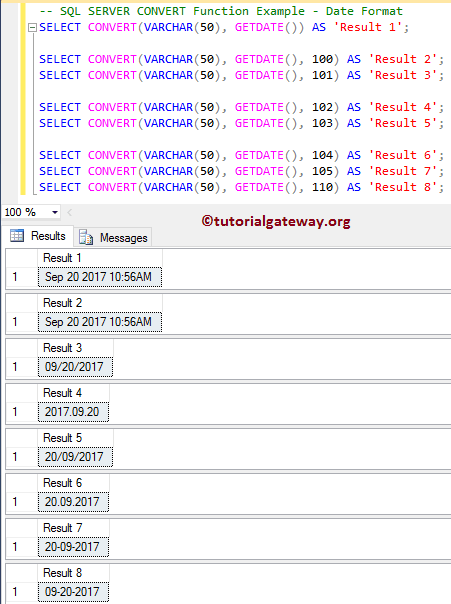Open the Results tab

[x=38, y=236]
